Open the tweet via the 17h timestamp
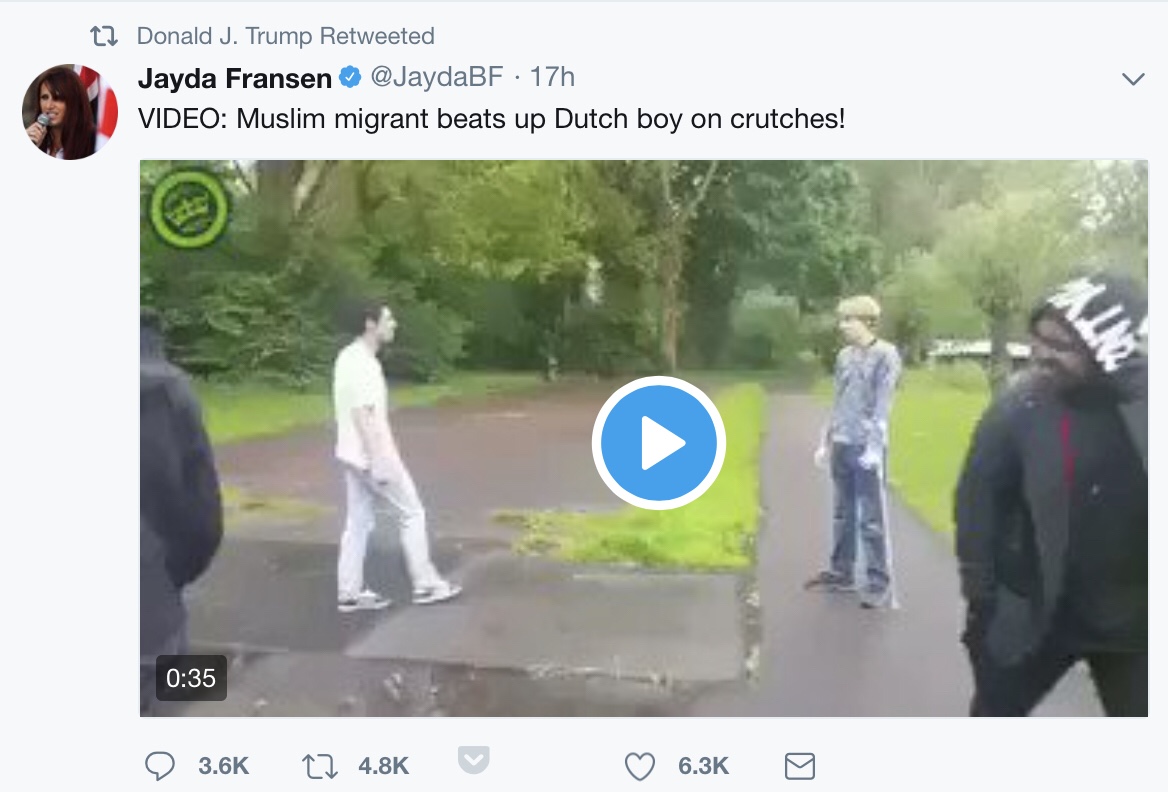The image size is (1168, 792). (552, 78)
